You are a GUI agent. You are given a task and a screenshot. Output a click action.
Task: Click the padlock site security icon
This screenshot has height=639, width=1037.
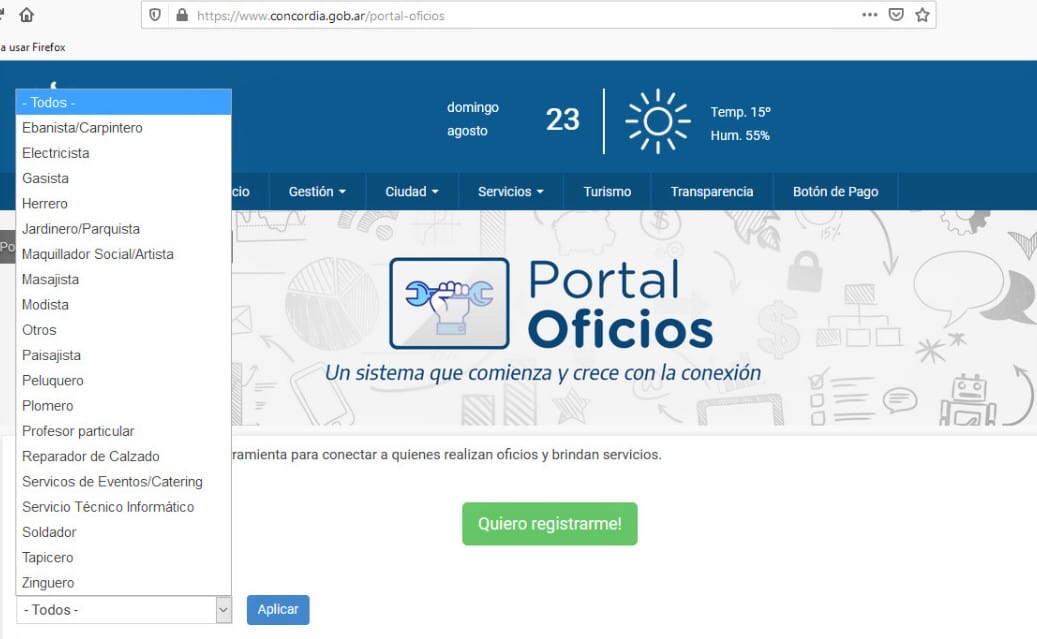coord(181,16)
